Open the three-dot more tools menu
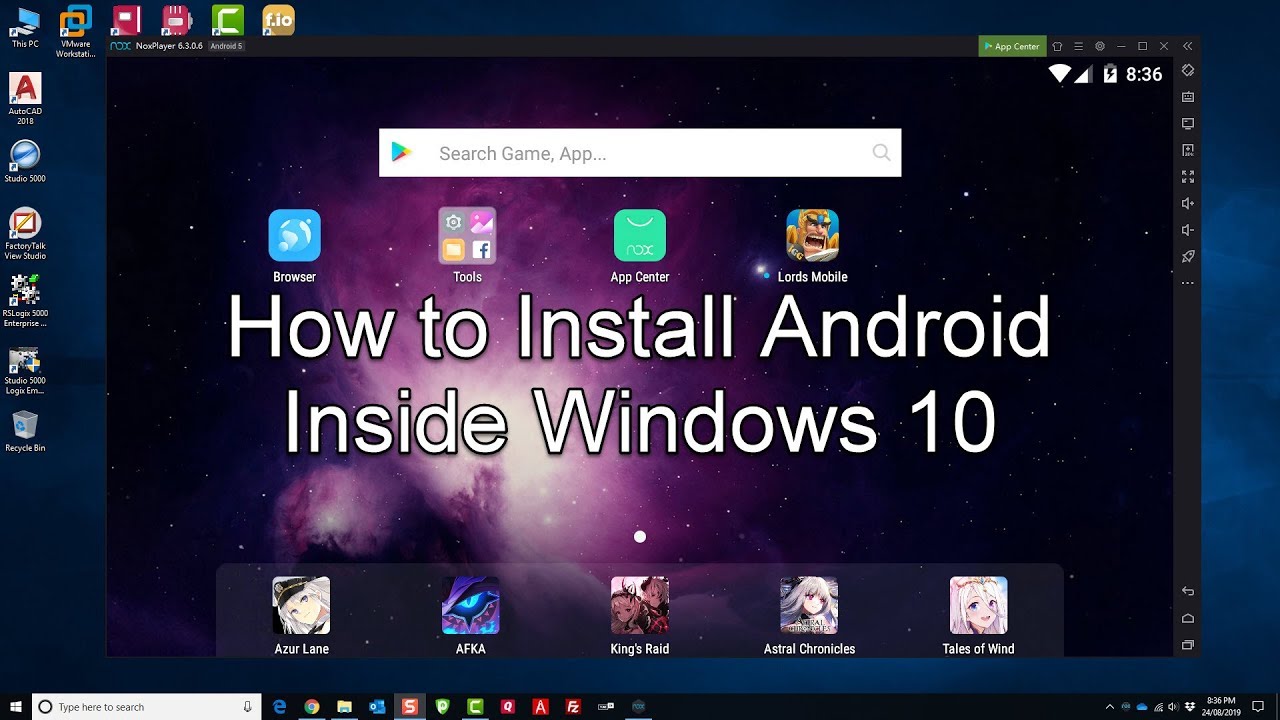The height and width of the screenshot is (720, 1280). (1188, 284)
